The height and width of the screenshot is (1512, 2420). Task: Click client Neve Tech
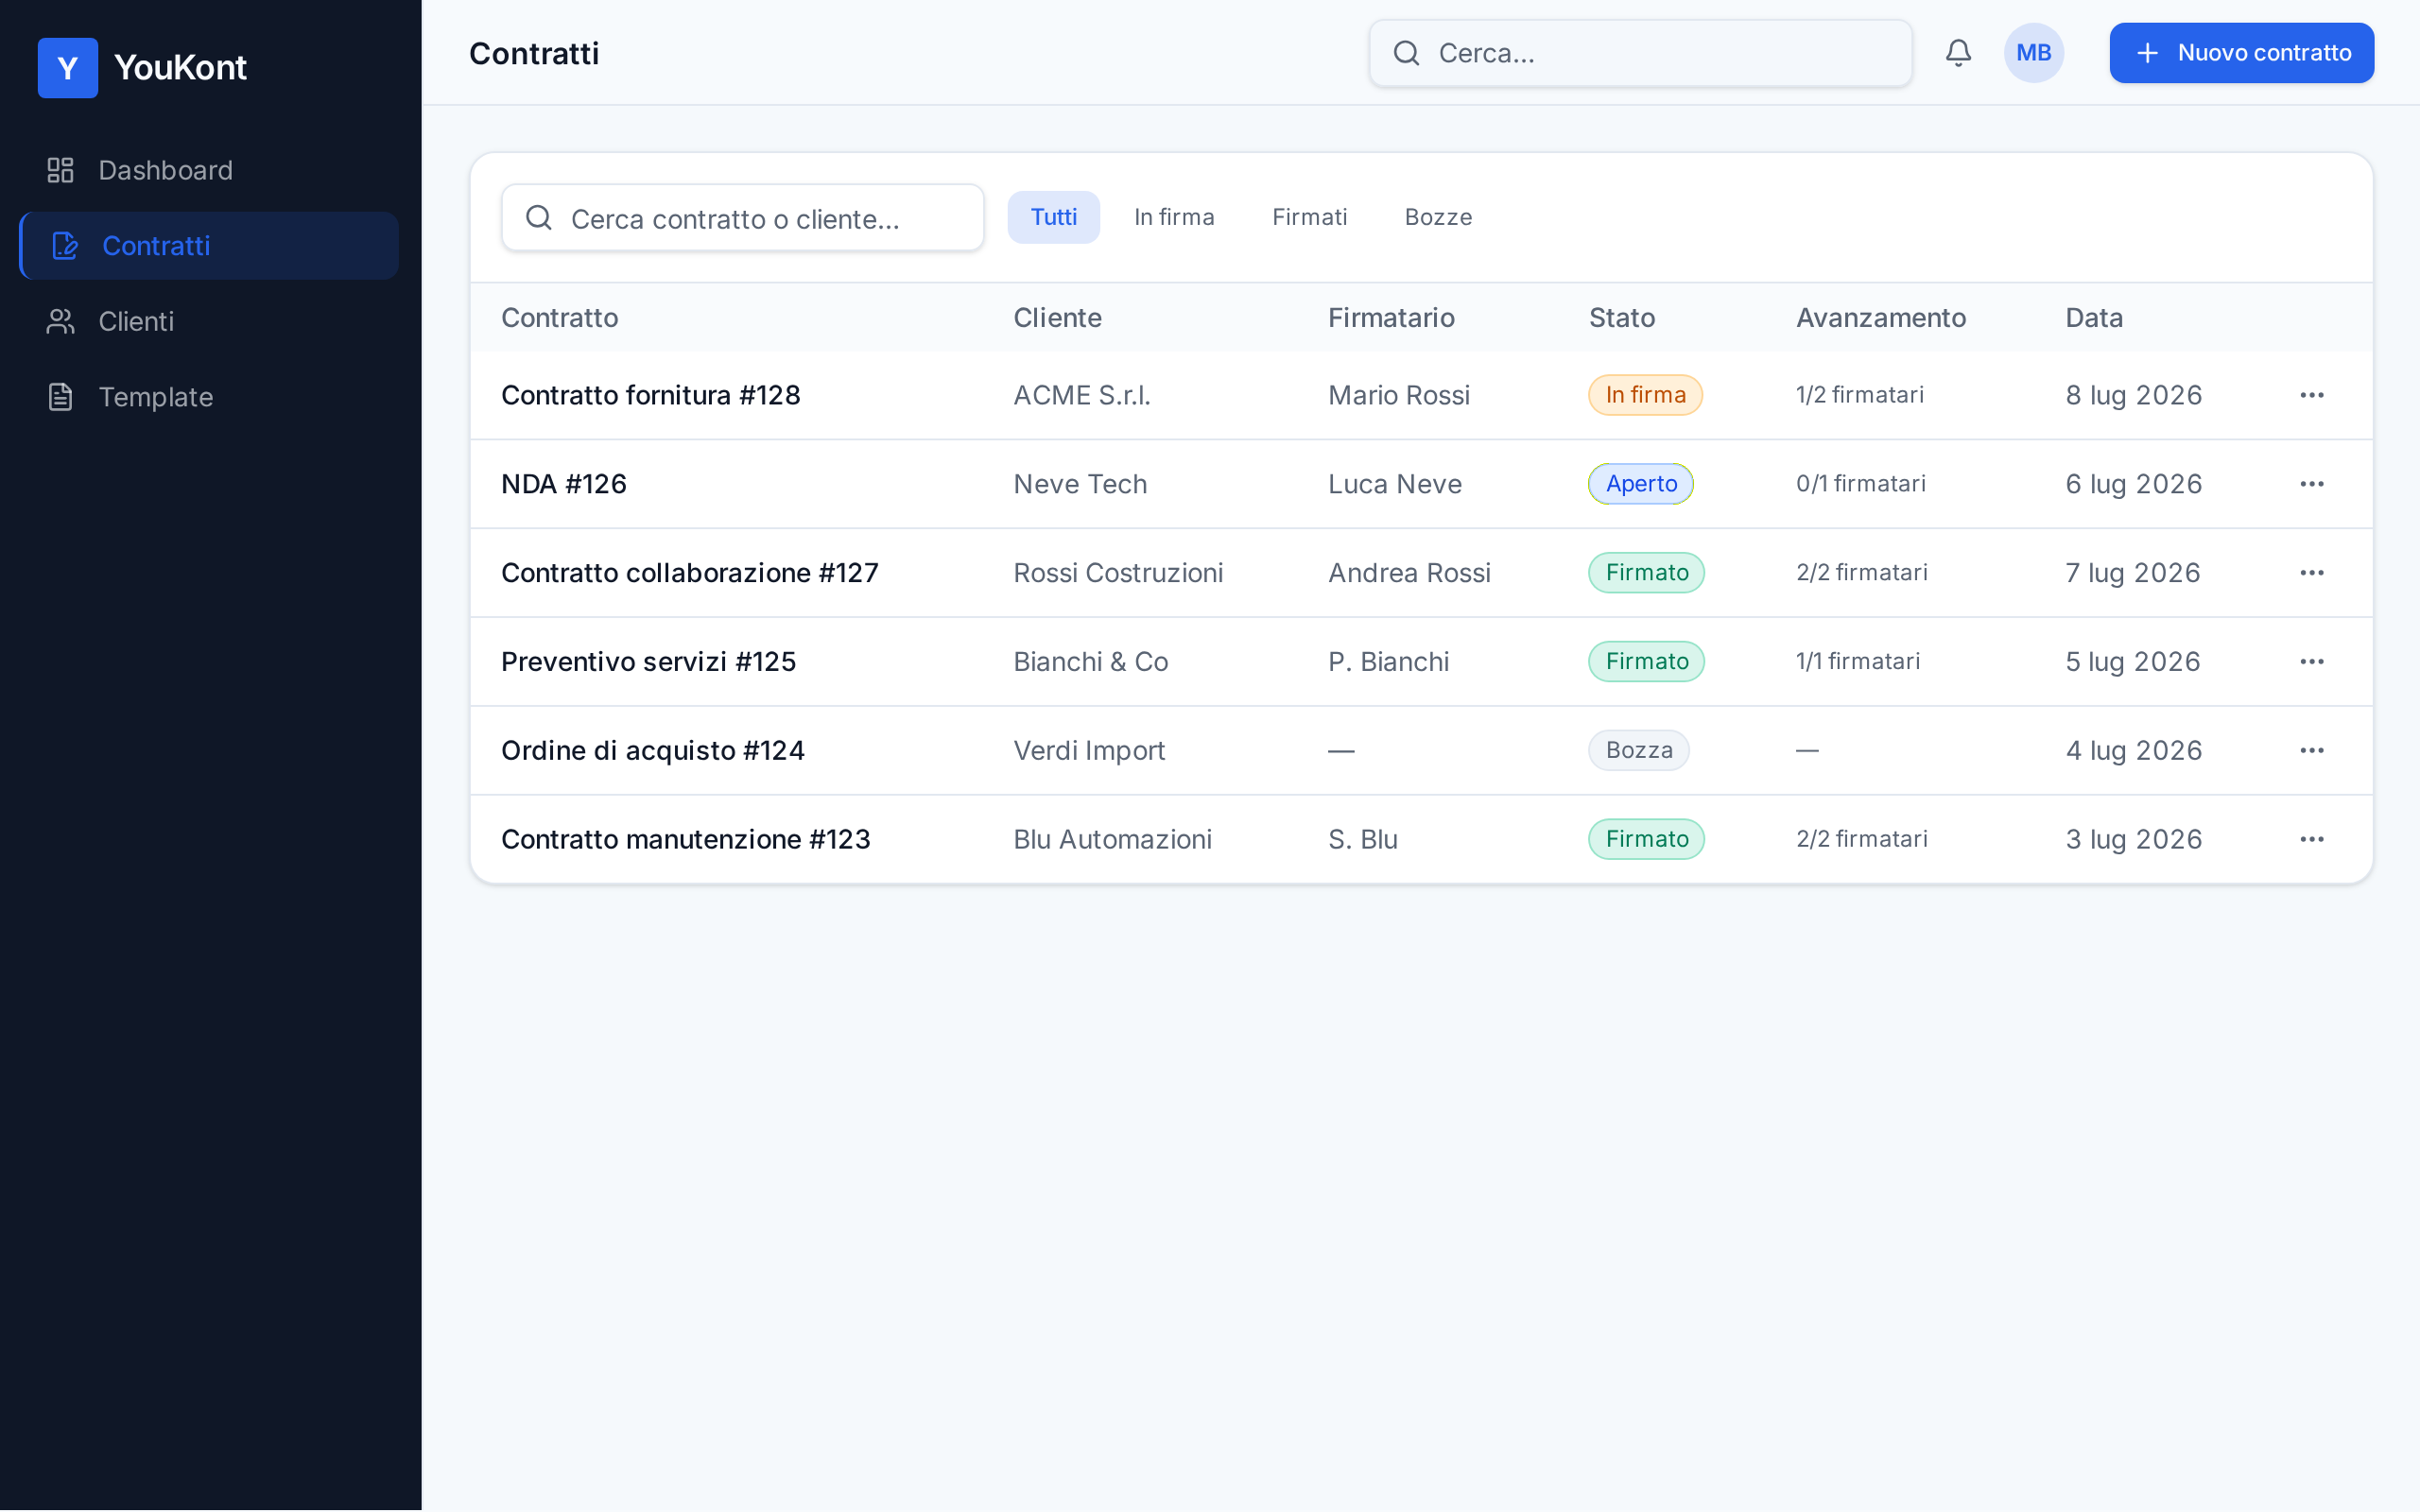coord(1080,485)
